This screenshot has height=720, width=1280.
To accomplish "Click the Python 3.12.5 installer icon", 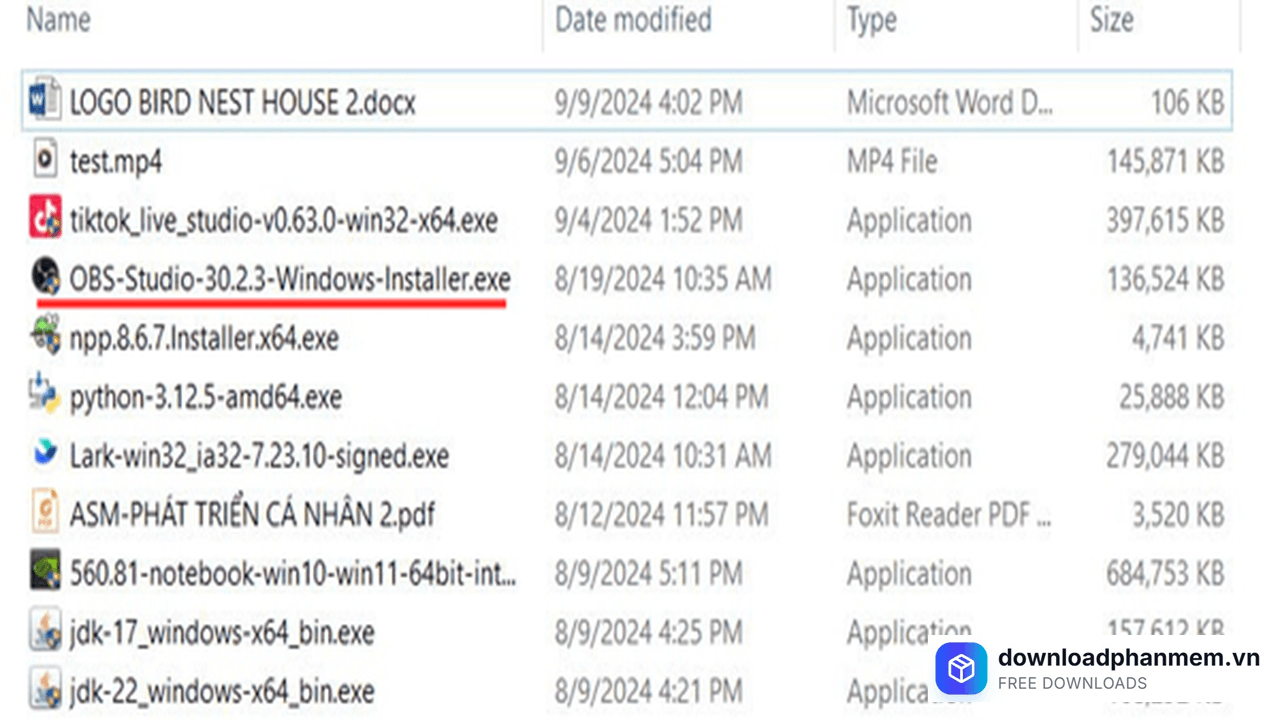I will click(x=45, y=396).
